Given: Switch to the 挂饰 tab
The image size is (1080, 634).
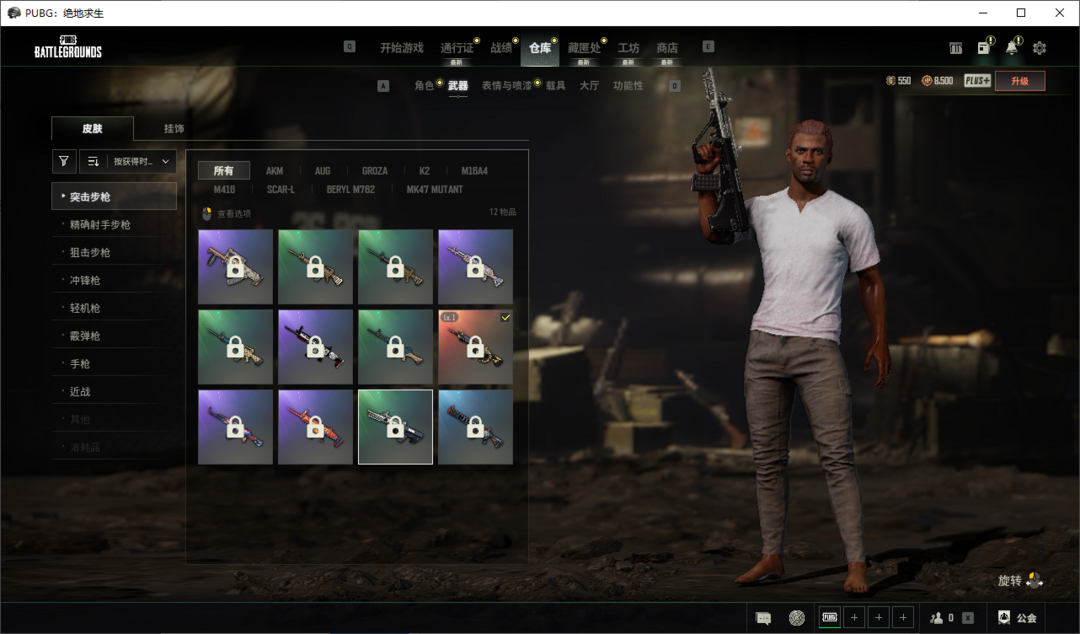Looking at the screenshot, I should [x=173, y=129].
